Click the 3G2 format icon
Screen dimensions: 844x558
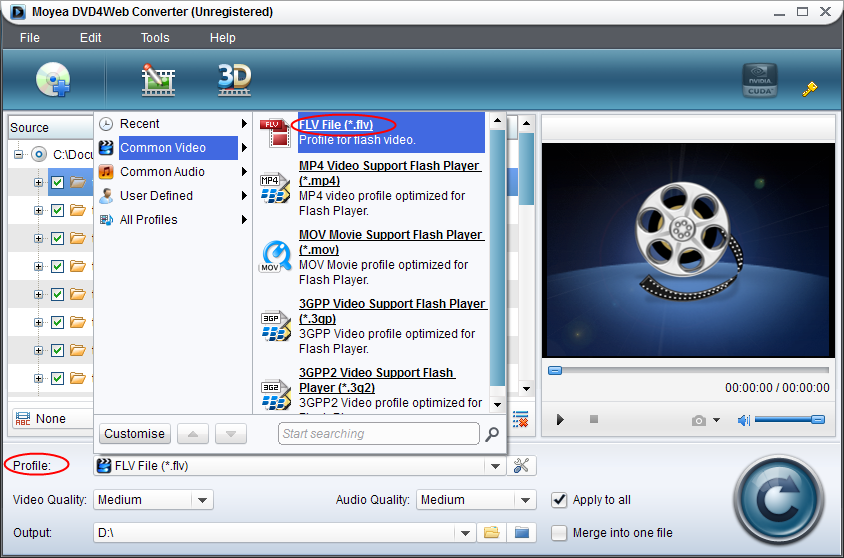coord(275,395)
